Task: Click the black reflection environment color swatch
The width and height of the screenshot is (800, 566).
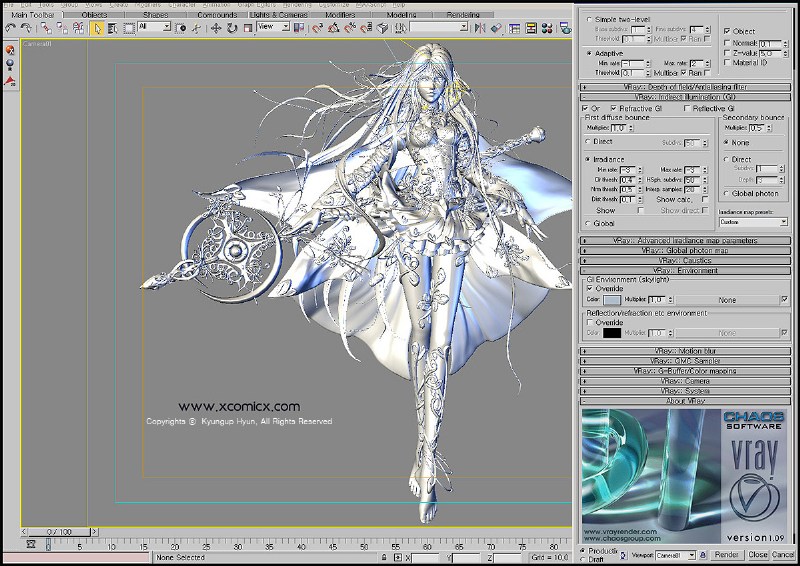Action: (611, 333)
